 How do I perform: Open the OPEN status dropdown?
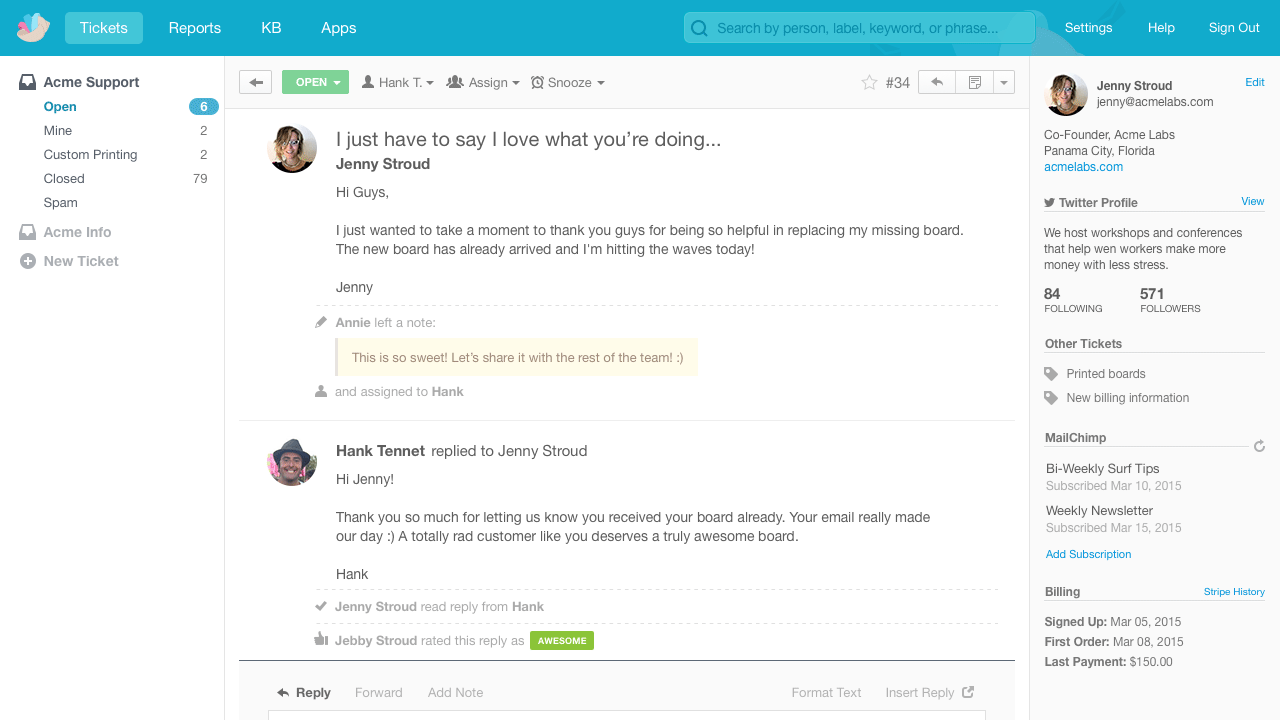[x=315, y=82]
